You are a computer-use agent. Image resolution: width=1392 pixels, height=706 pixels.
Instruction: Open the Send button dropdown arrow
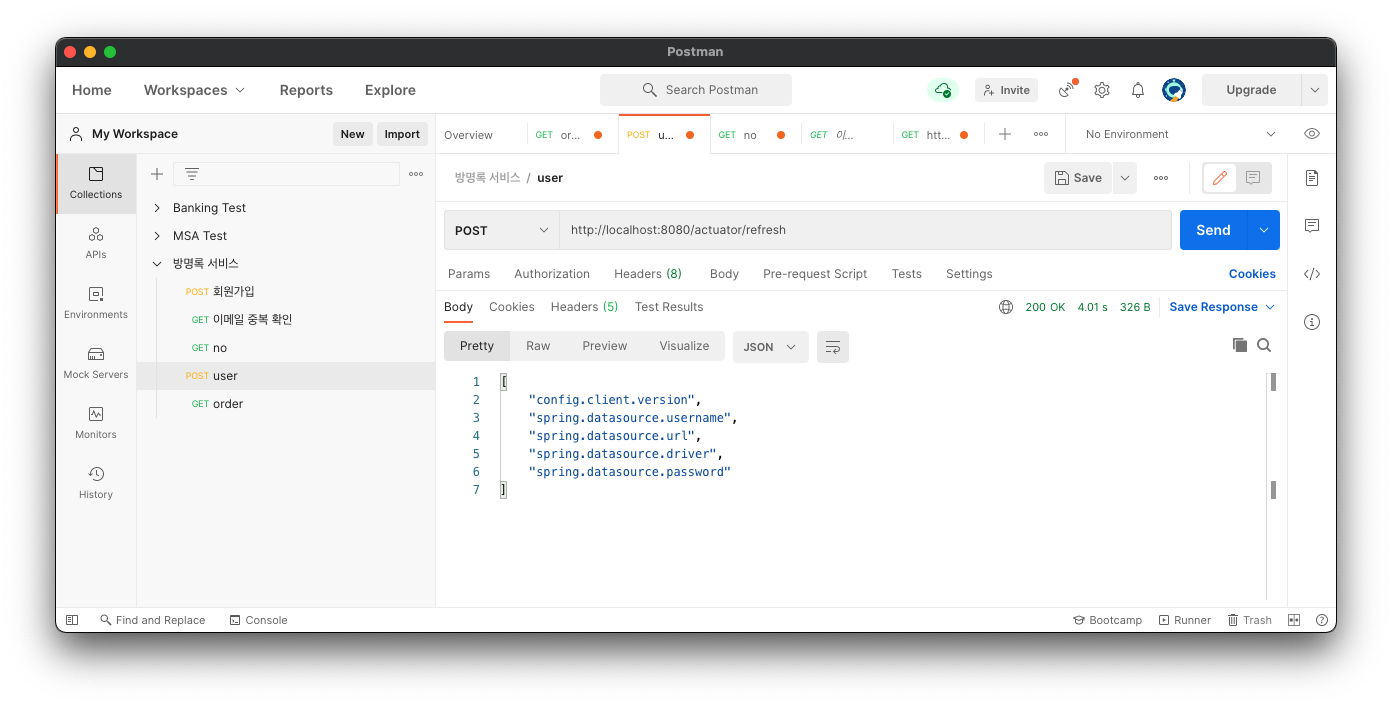pyautogui.click(x=1264, y=230)
